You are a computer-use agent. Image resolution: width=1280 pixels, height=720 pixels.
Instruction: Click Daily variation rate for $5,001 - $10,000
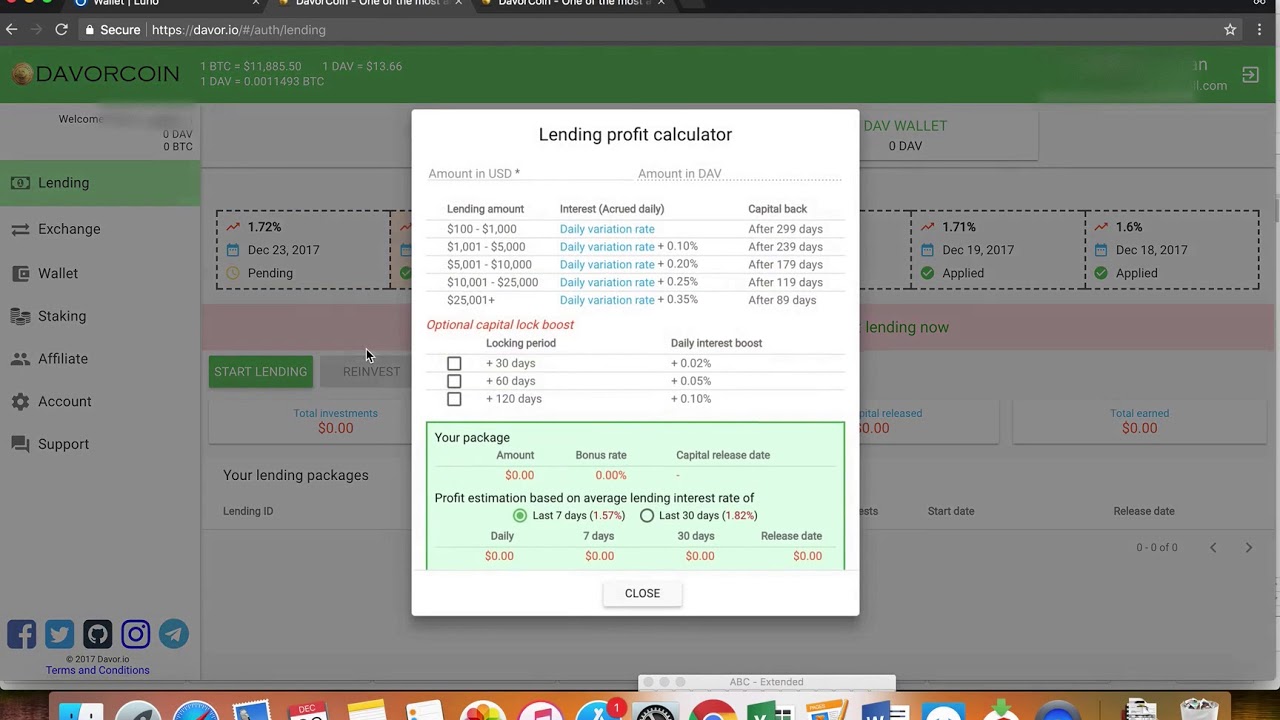pos(607,265)
